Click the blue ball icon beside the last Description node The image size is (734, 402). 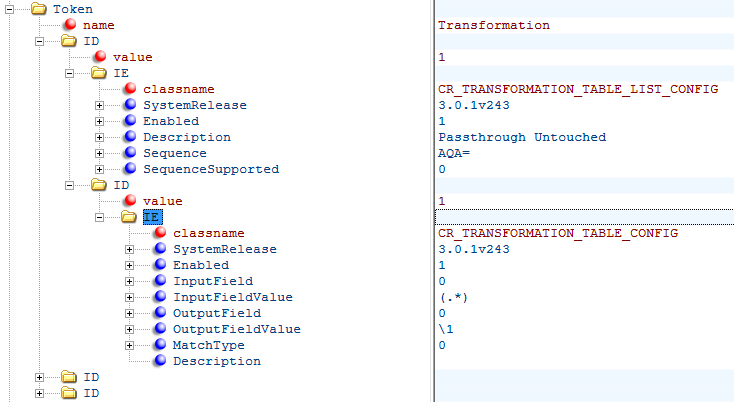tap(161, 360)
